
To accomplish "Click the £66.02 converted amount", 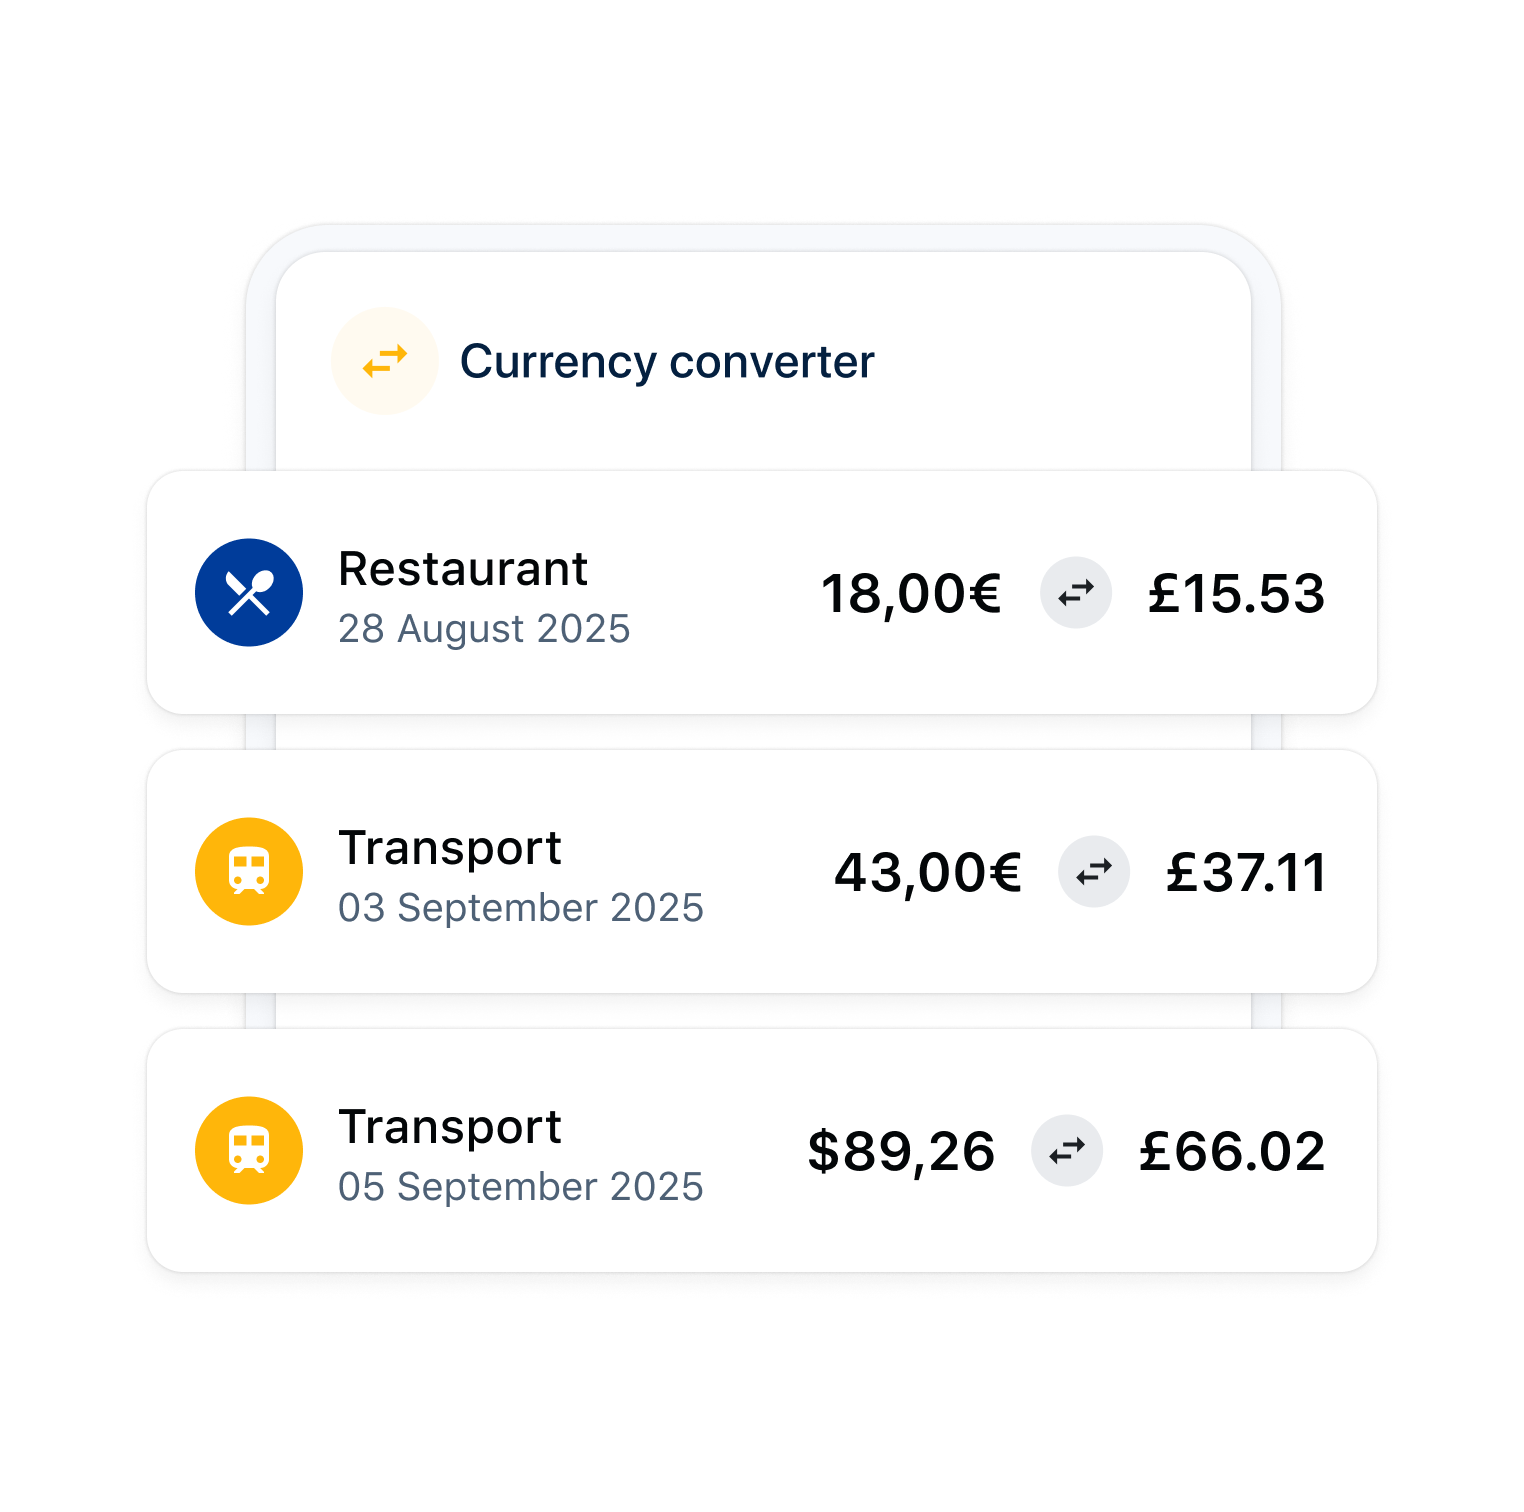I will tap(1232, 1152).
